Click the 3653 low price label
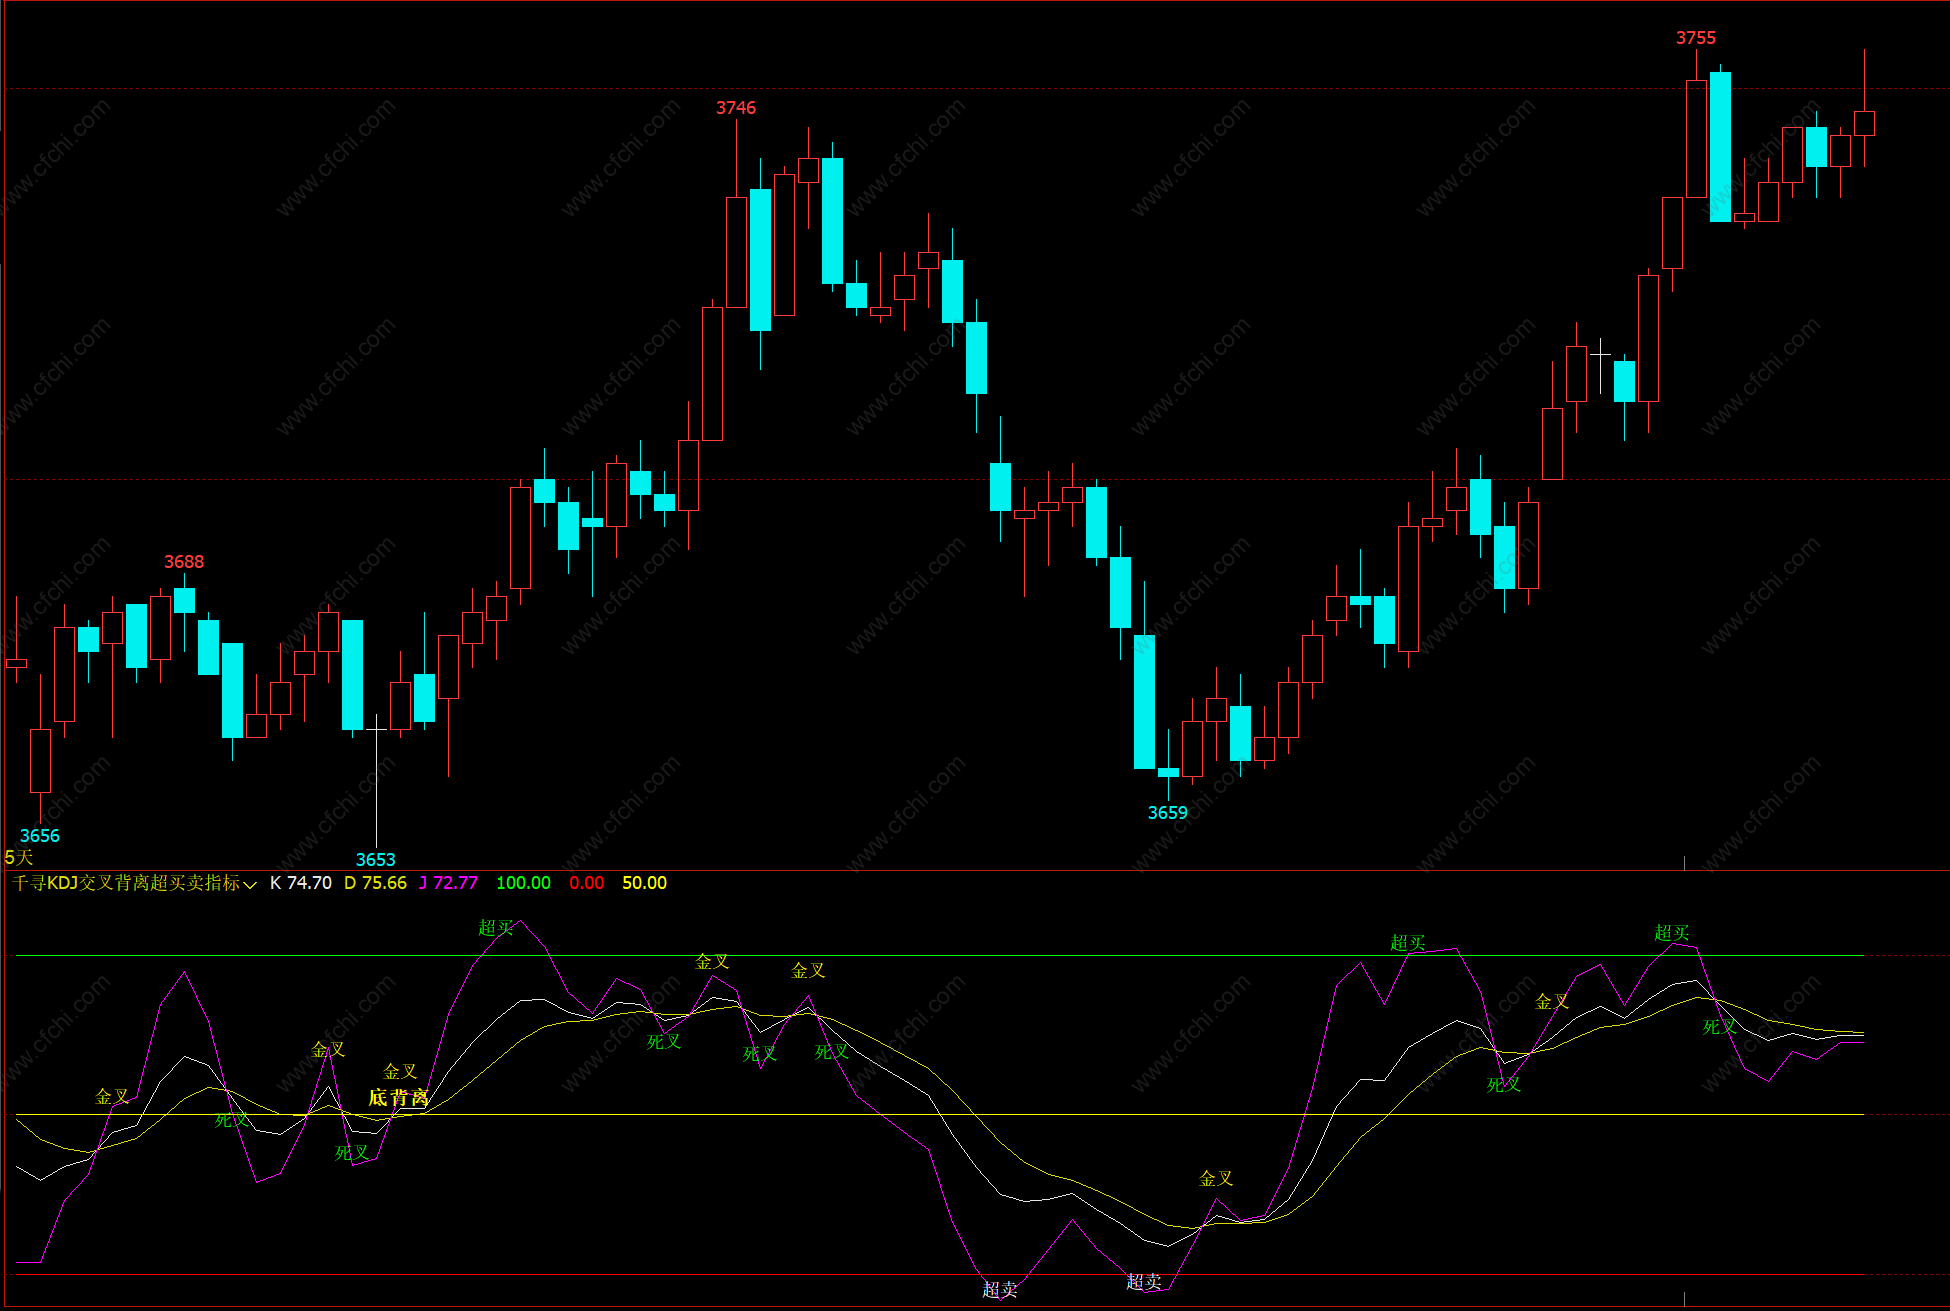This screenshot has height=1311, width=1950. 375,860
